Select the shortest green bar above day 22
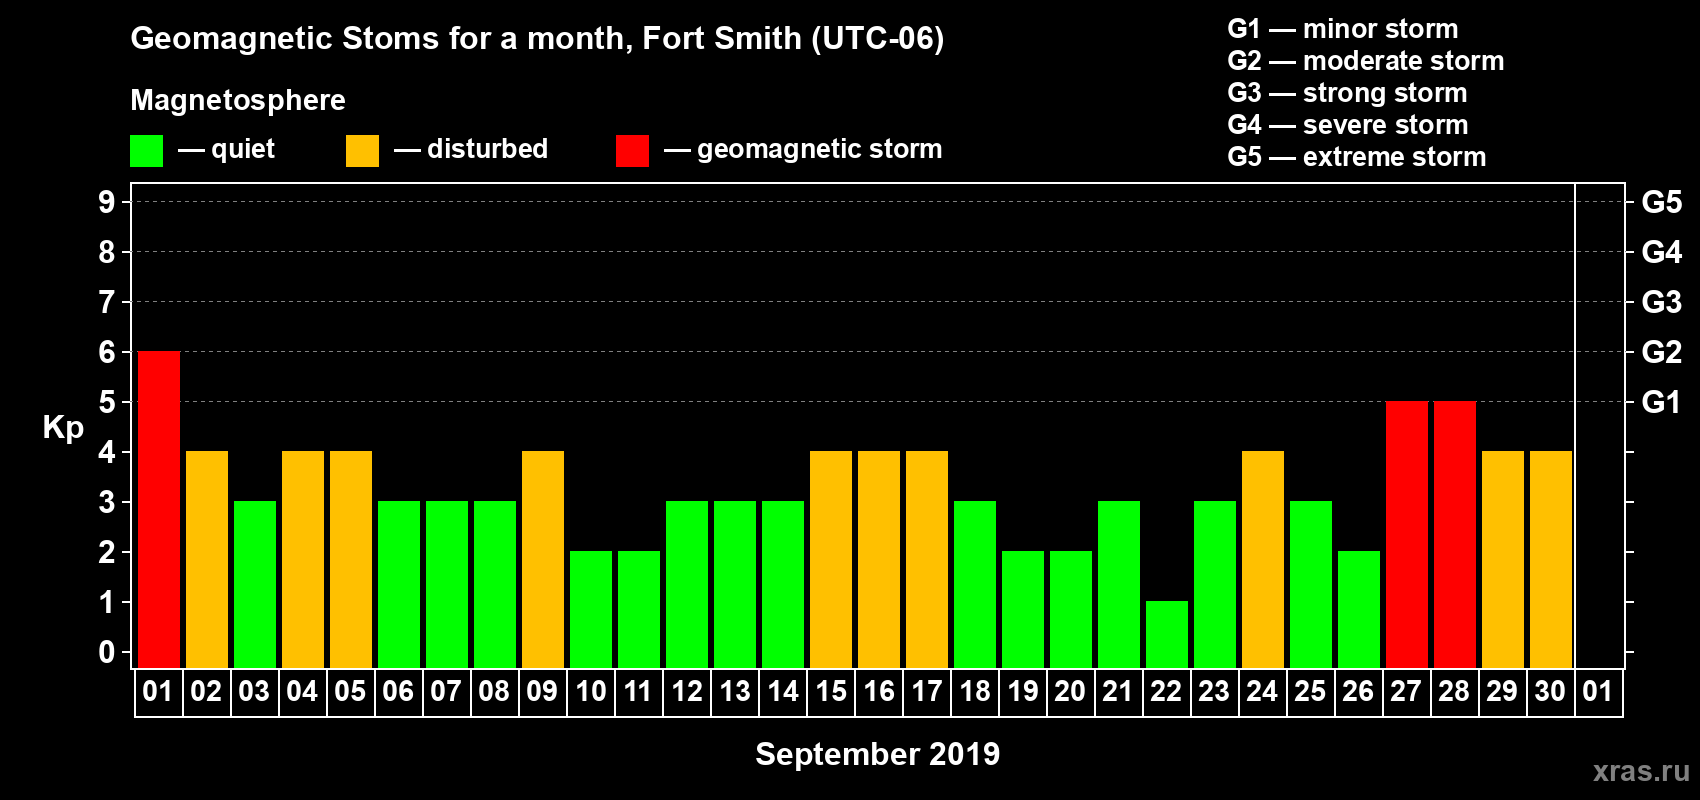Image resolution: width=1700 pixels, height=800 pixels. [1167, 635]
